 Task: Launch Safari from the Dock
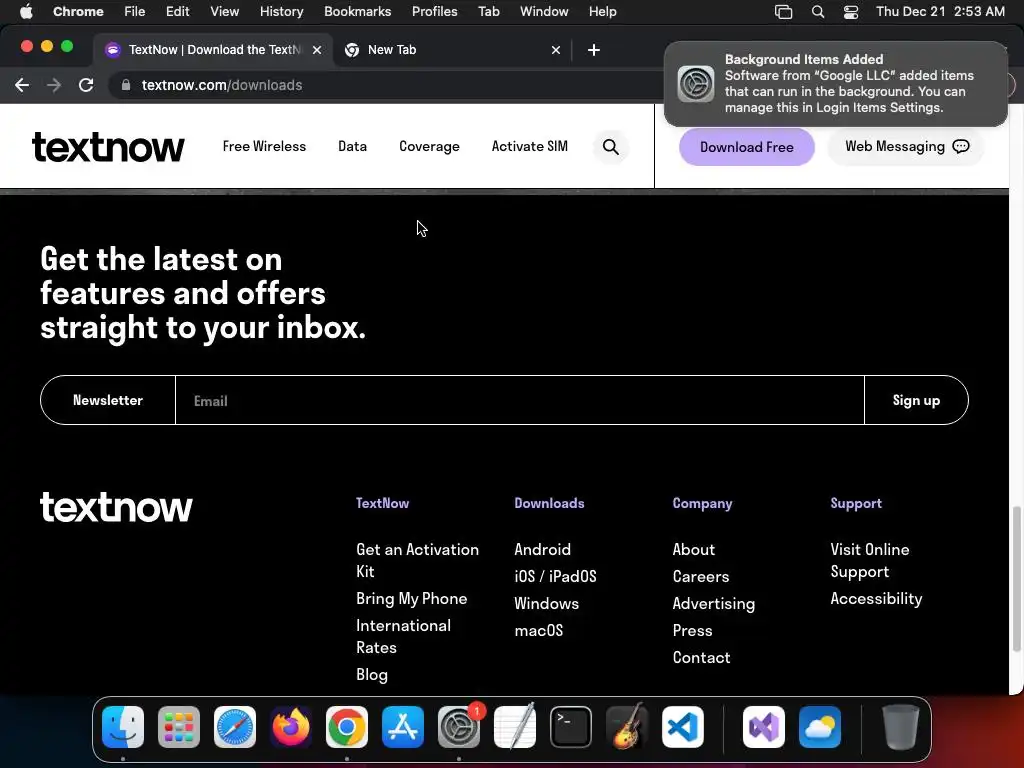click(235, 727)
